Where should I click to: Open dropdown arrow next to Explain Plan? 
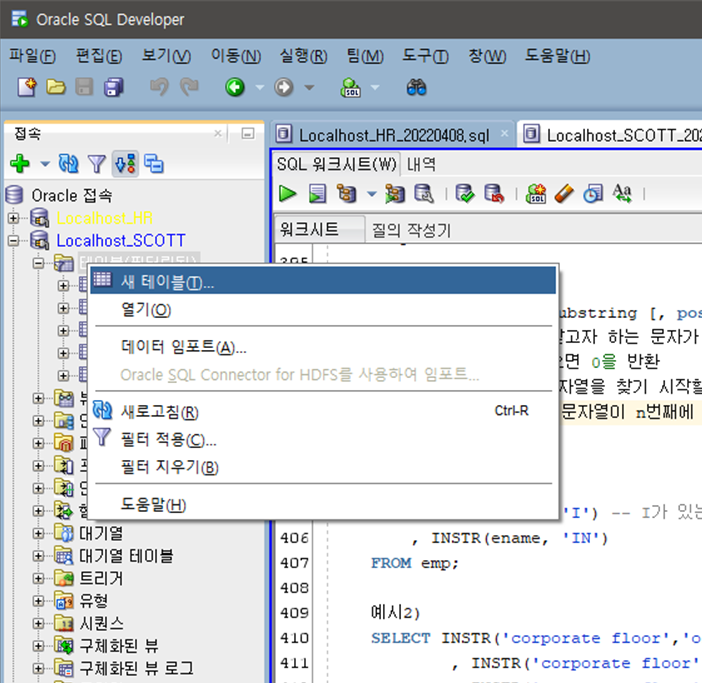coord(371,194)
